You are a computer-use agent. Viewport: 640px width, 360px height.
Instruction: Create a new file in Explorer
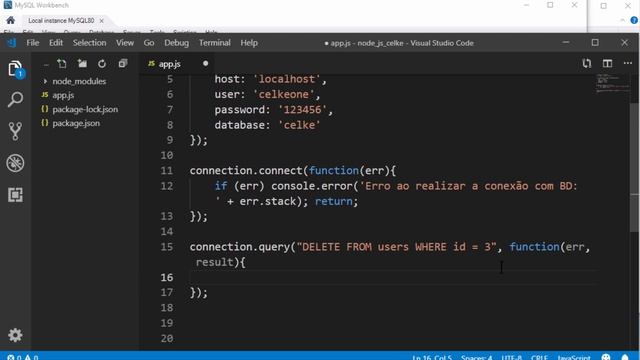coord(62,64)
